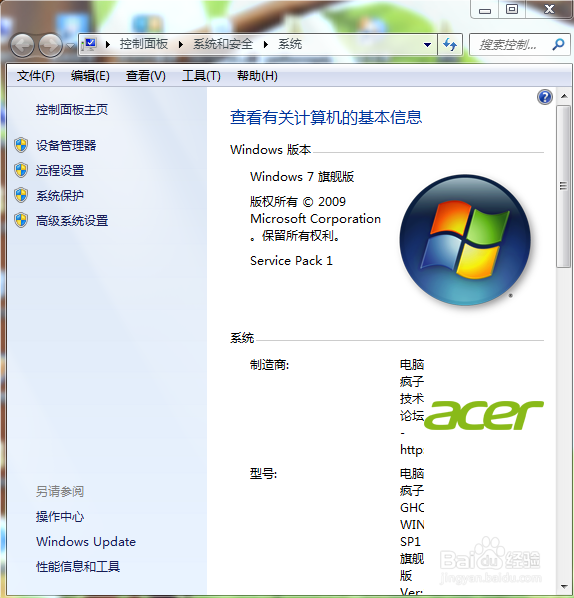
Task: Click the magnifier search icon
Action: tap(558, 45)
